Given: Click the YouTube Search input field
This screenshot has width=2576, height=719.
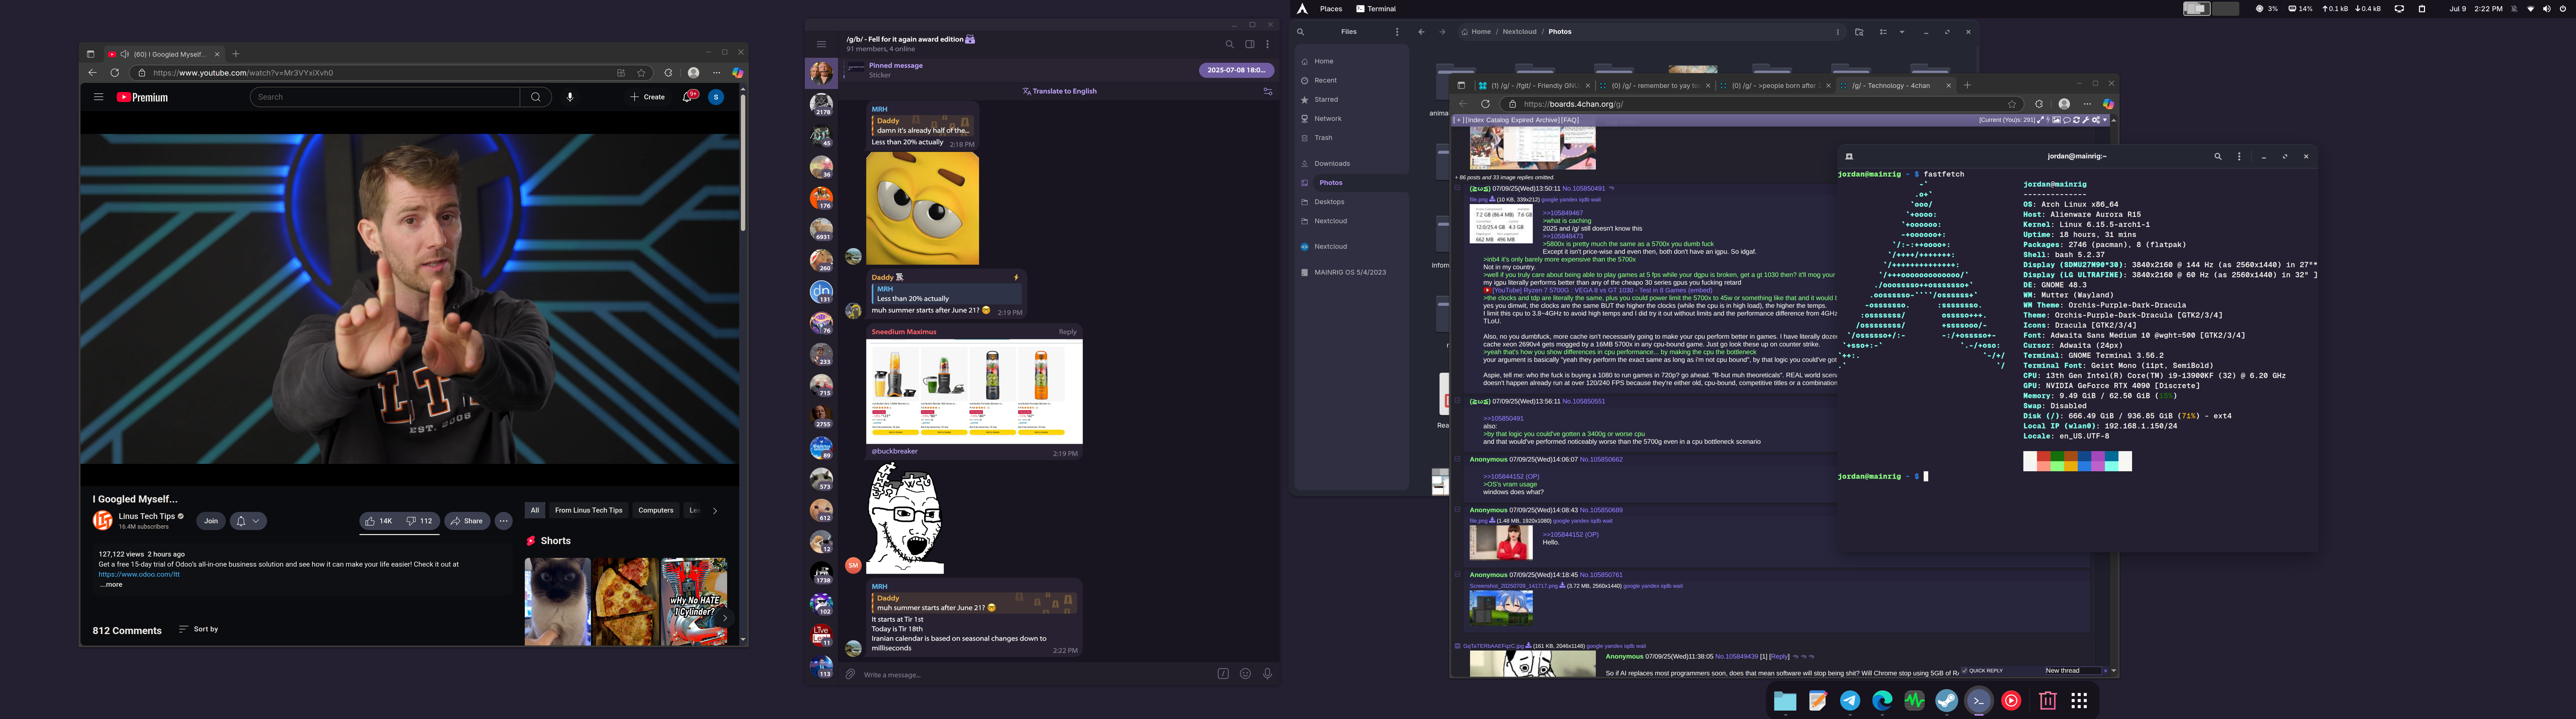Looking at the screenshot, I should [x=385, y=97].
